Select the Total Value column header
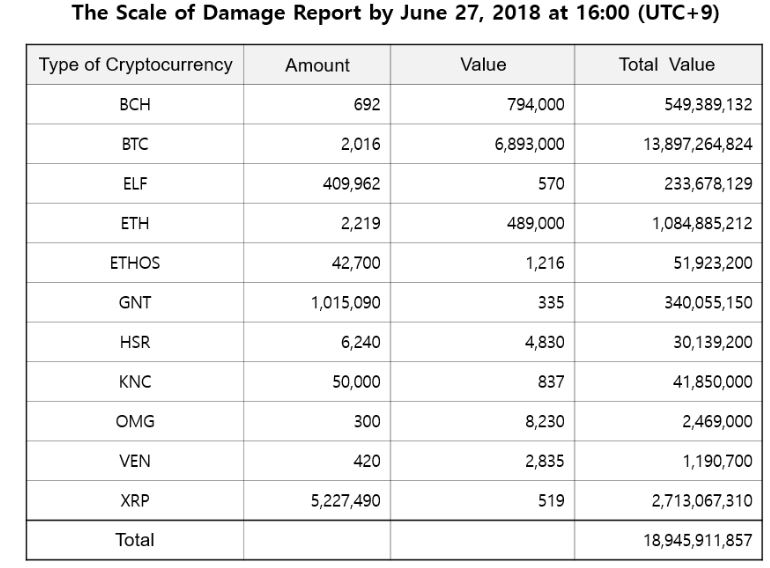The width and height of the screenshot is (770, 568). point(667,65)
